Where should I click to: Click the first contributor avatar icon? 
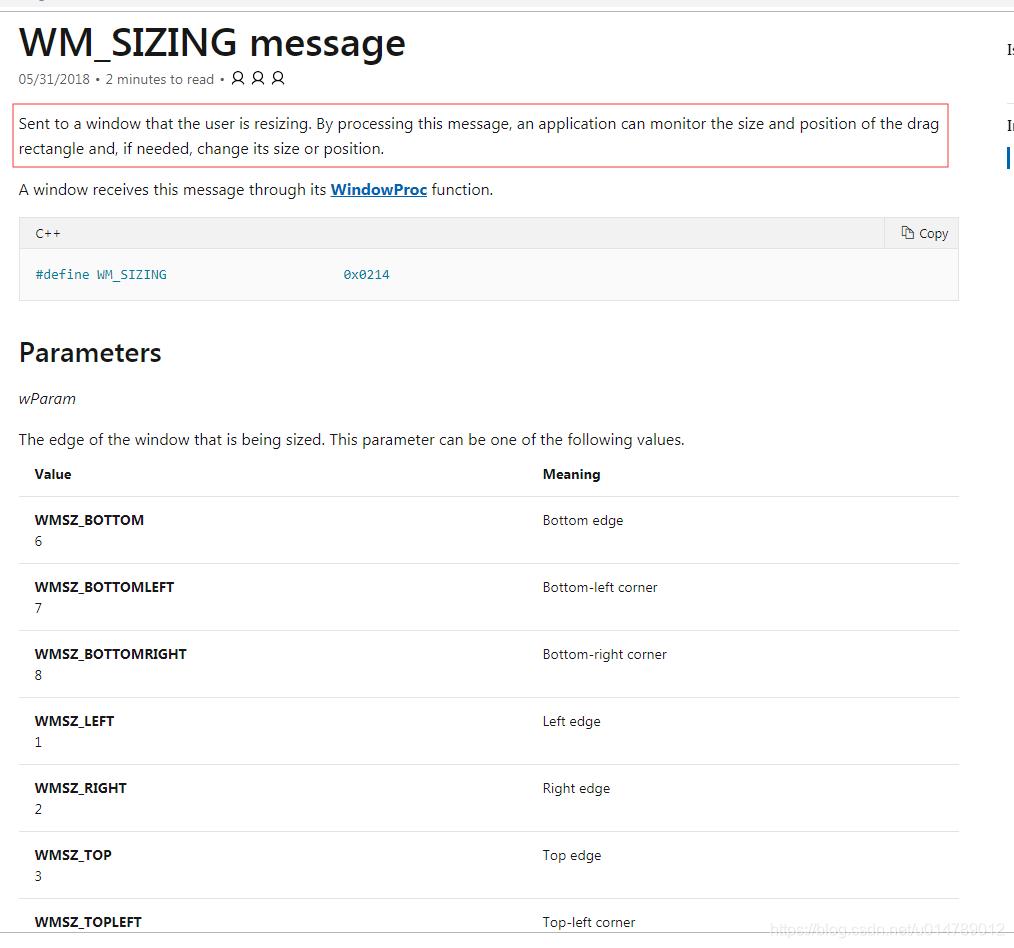point(237,77)
